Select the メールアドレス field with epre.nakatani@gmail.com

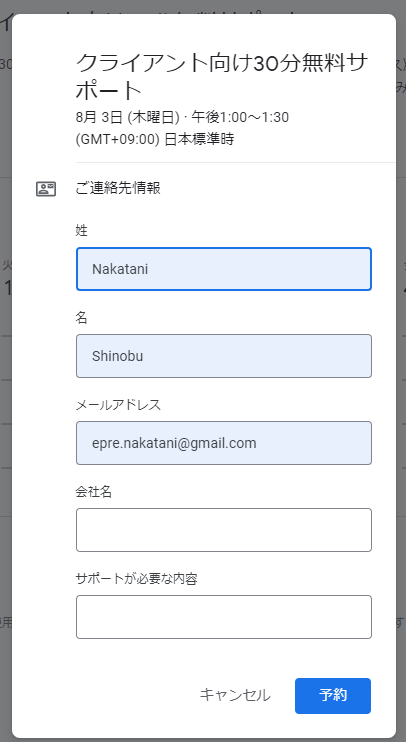[224, 443]
